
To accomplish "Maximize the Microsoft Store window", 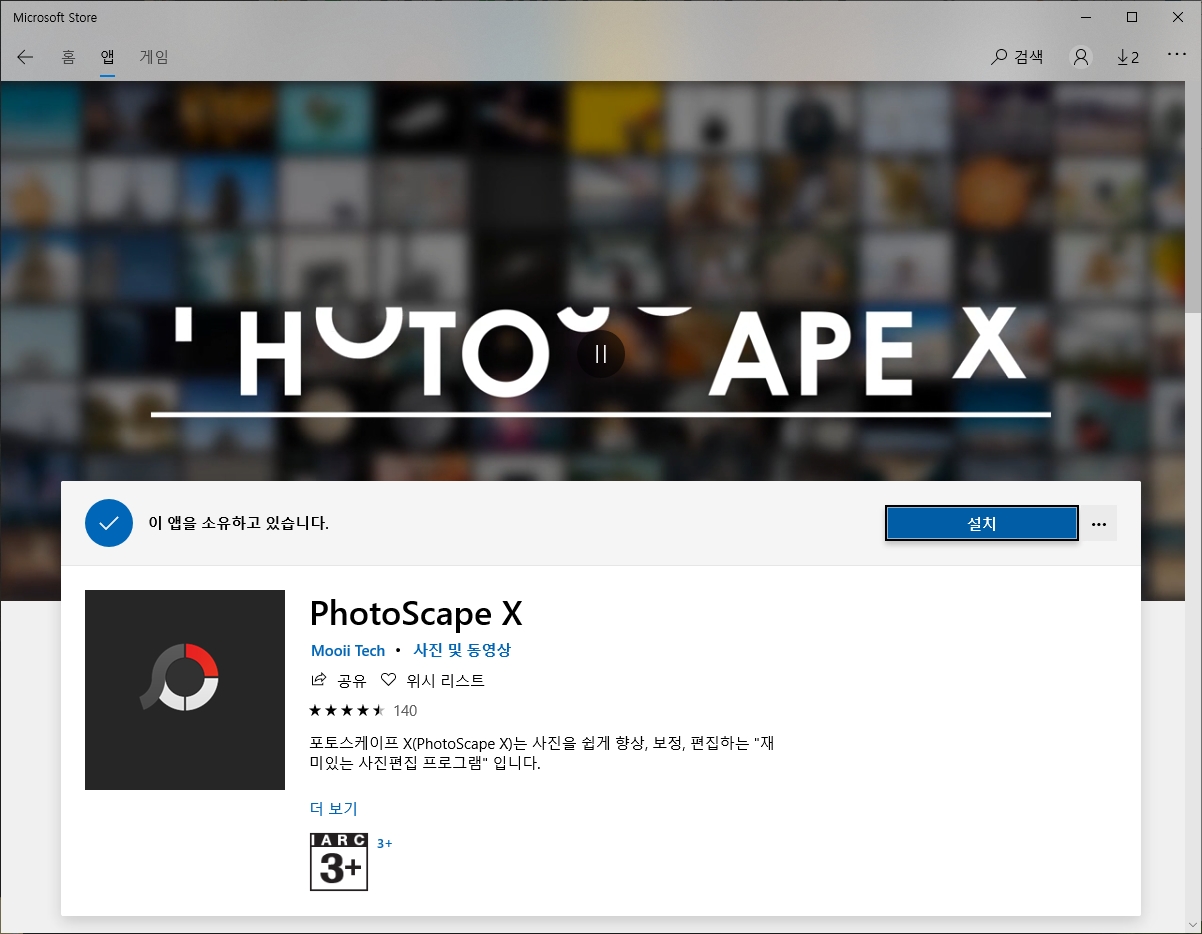I will 1132,17.
